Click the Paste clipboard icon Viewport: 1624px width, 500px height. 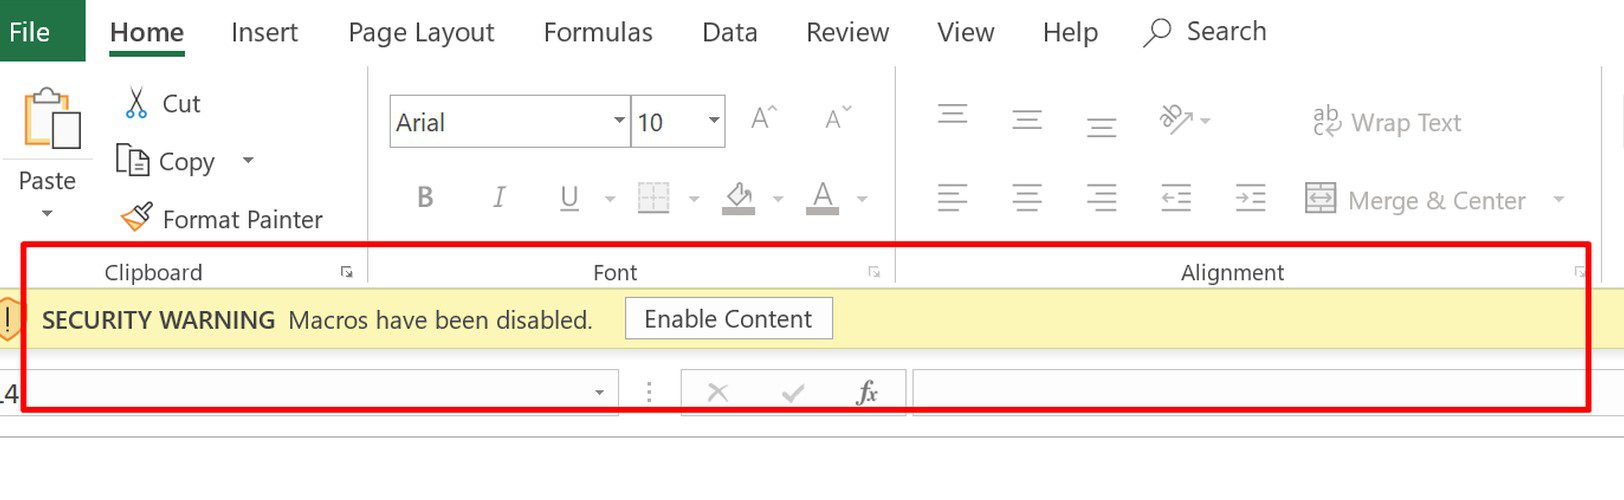pos(52,119)
